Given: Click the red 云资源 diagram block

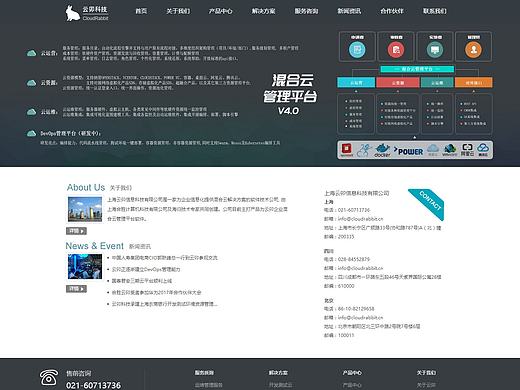Looking at the screenshot, I should click(x=398, y=82).
